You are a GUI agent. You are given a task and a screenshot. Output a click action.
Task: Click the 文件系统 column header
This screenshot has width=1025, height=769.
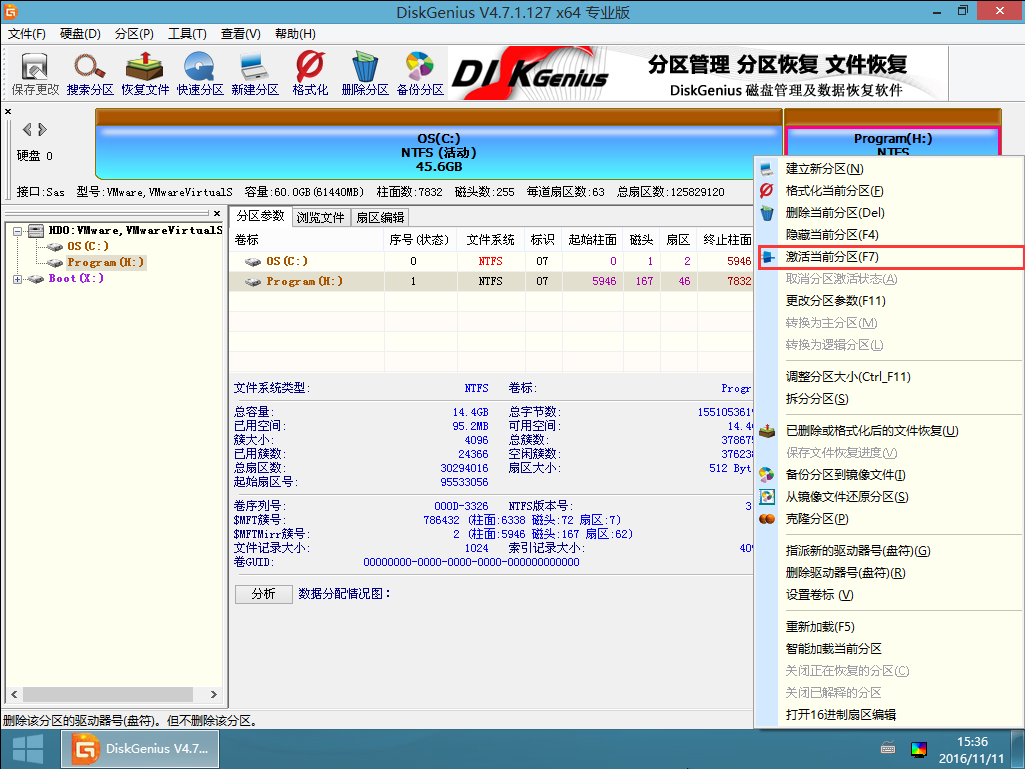[x=490, y=240]
